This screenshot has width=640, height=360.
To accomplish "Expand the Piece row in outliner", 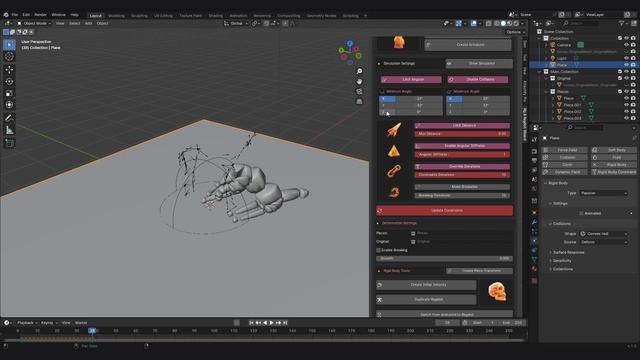I will click(x=553, y=98).
